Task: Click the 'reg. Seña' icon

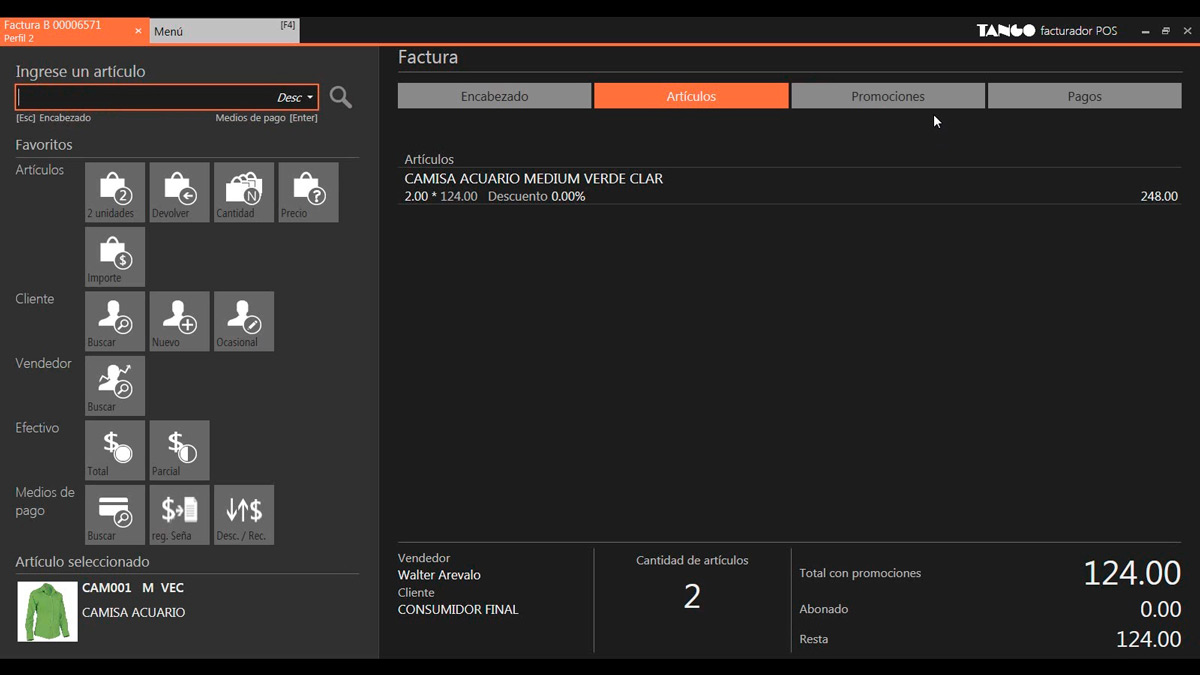Action: click(179, 514)
